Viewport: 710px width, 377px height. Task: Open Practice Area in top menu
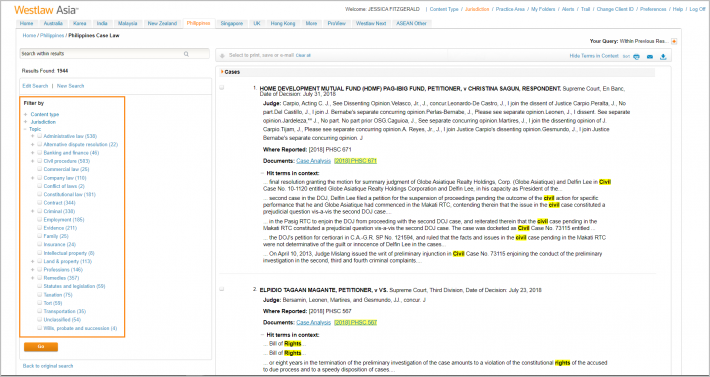510,9
